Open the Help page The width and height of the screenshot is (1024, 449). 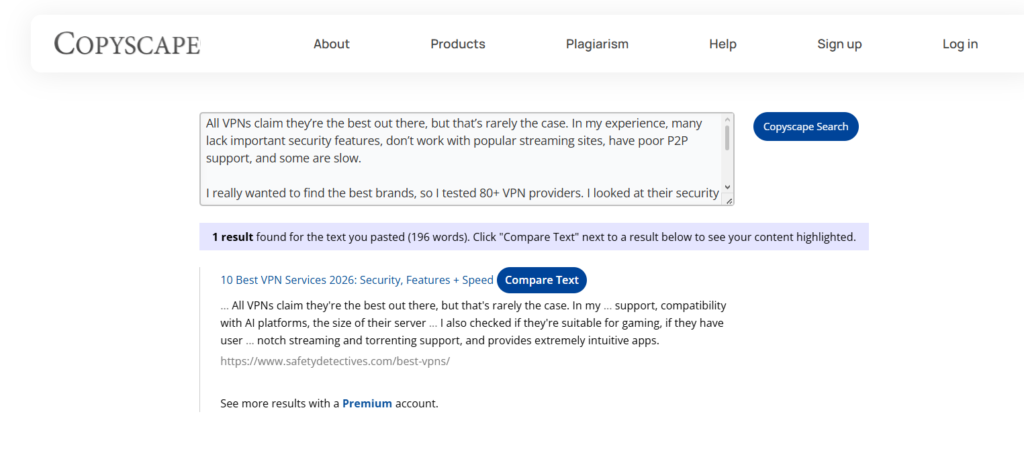723,44
